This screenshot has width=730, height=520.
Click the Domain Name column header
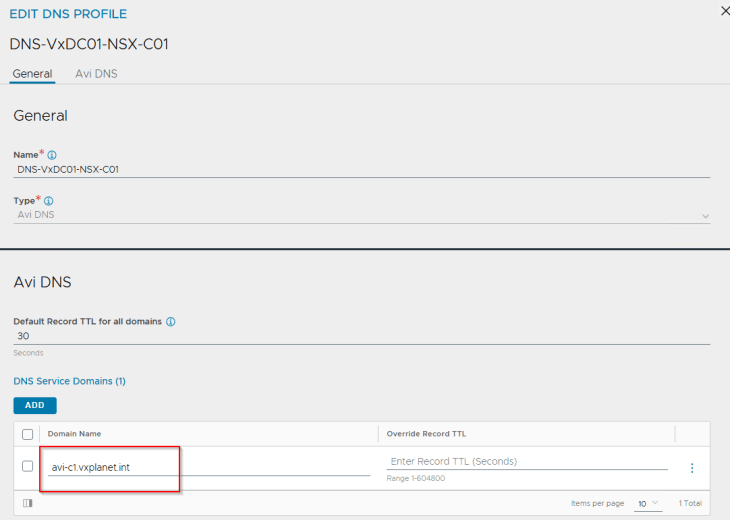[x=75, y=434]
